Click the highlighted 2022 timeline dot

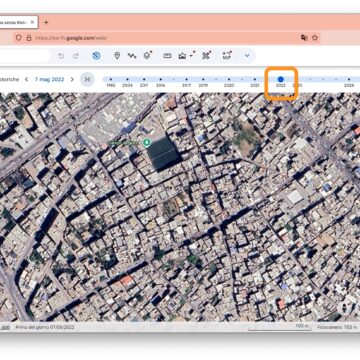click(281, 79)
